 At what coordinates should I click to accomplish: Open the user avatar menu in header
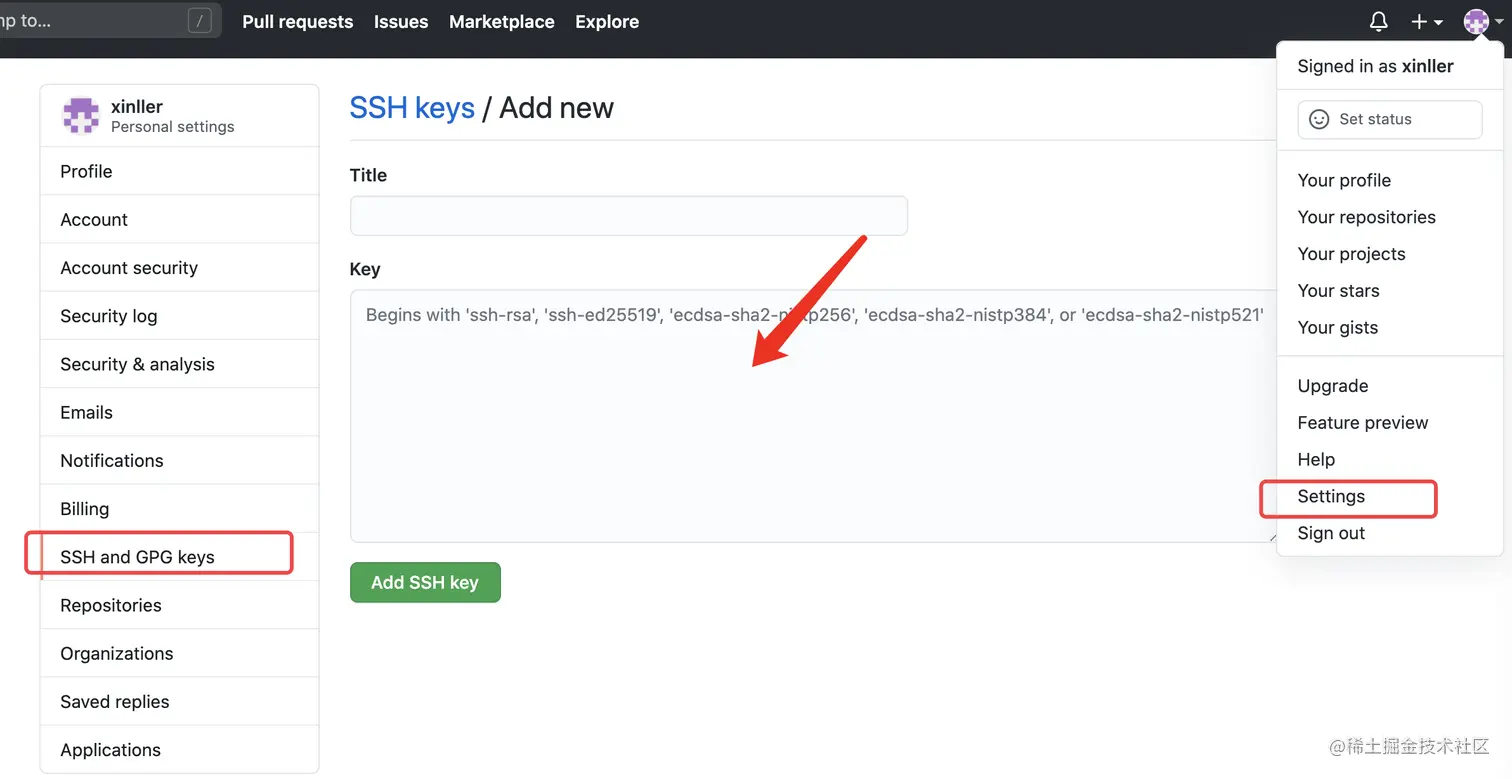coord(1482,21)
